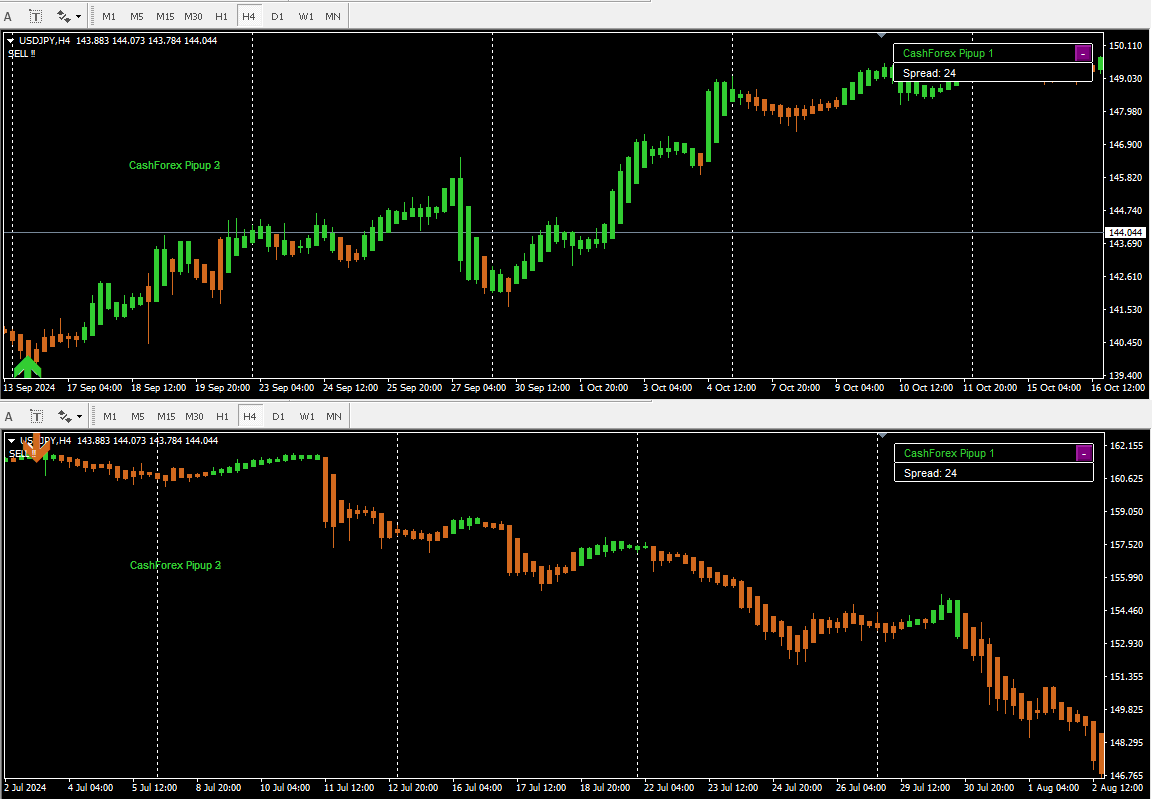The height and width of the screenshot is (801, 1153).
Task: Click the arrows objects icon in lower toolbar
Action: (65, 416)
